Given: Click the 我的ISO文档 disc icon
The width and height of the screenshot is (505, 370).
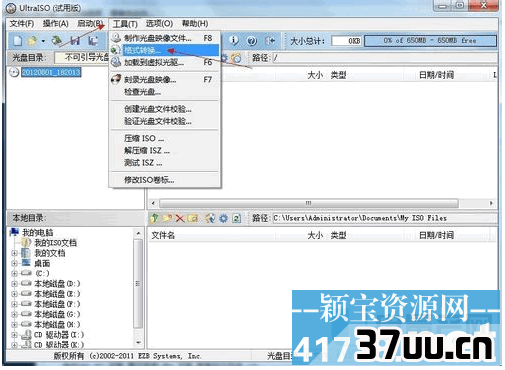Looking at the screenshot, I should [x=26, y=242].
